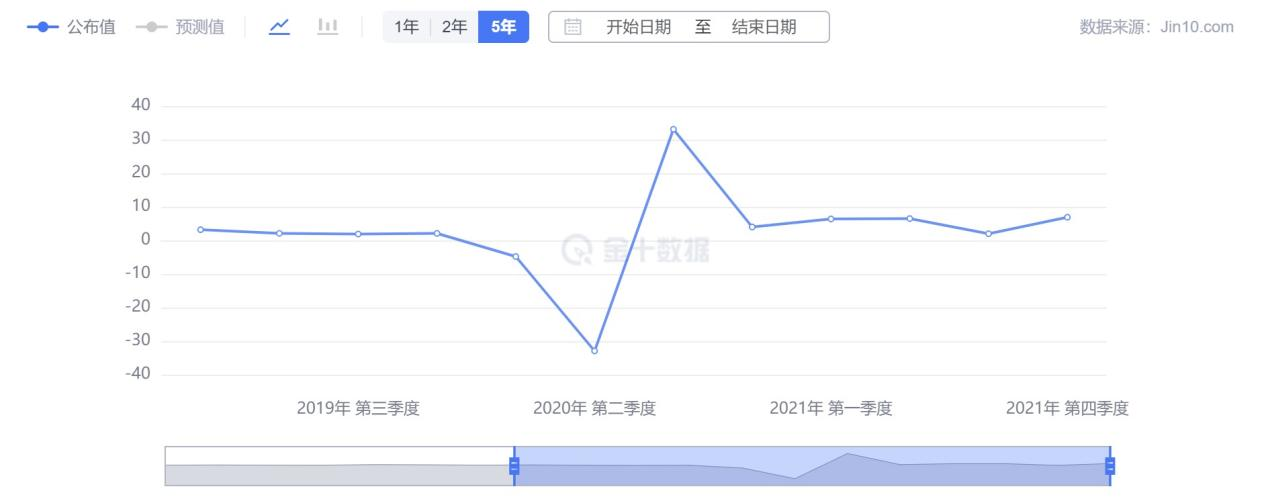Screen dimensions: 1268x501
Task: Click the blue selected region of range slider
Action: click(810, 466)
